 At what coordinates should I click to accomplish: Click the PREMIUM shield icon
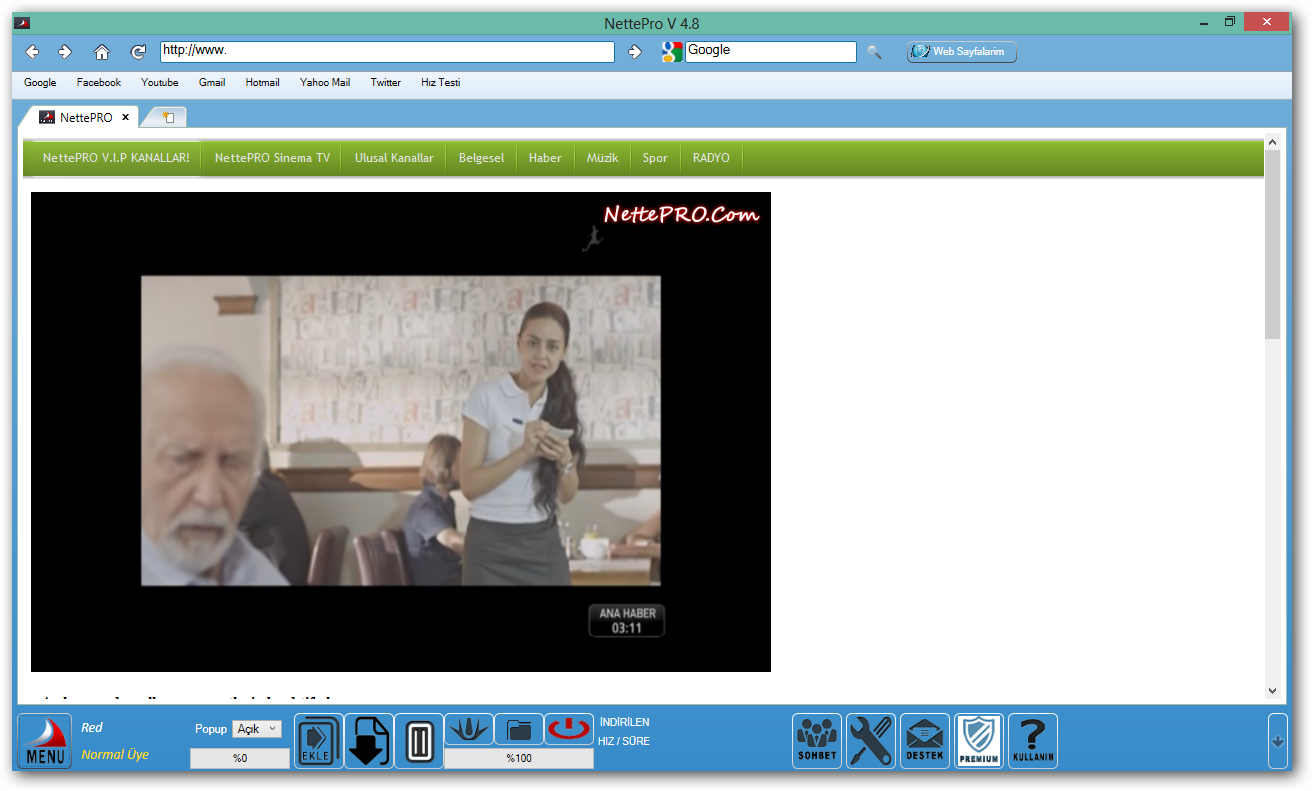tap(979, 741)
